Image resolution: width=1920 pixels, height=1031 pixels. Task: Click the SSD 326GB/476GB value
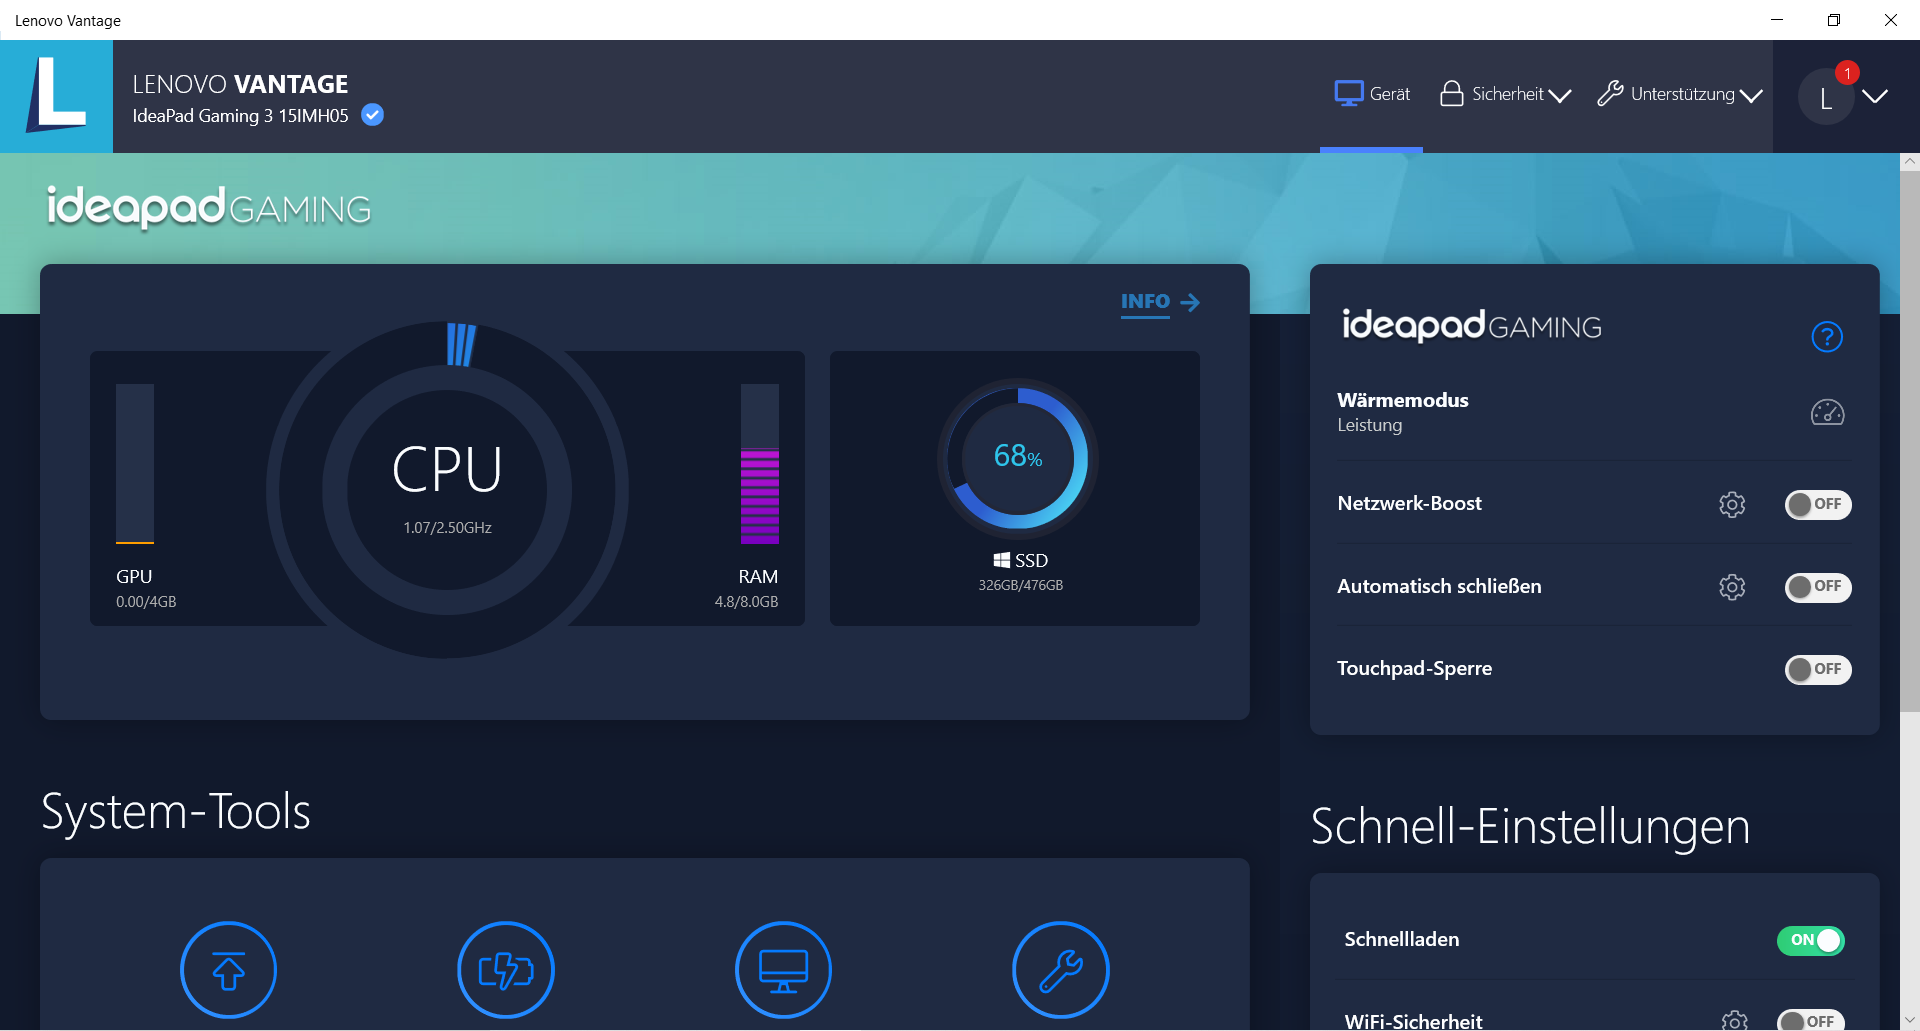pos(1020,585)
